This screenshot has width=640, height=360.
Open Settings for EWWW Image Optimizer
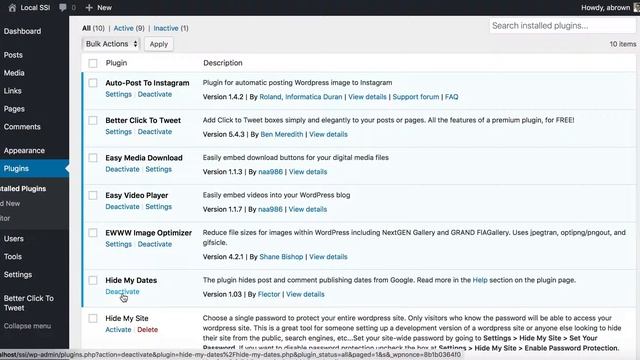(x=118, y=244)
